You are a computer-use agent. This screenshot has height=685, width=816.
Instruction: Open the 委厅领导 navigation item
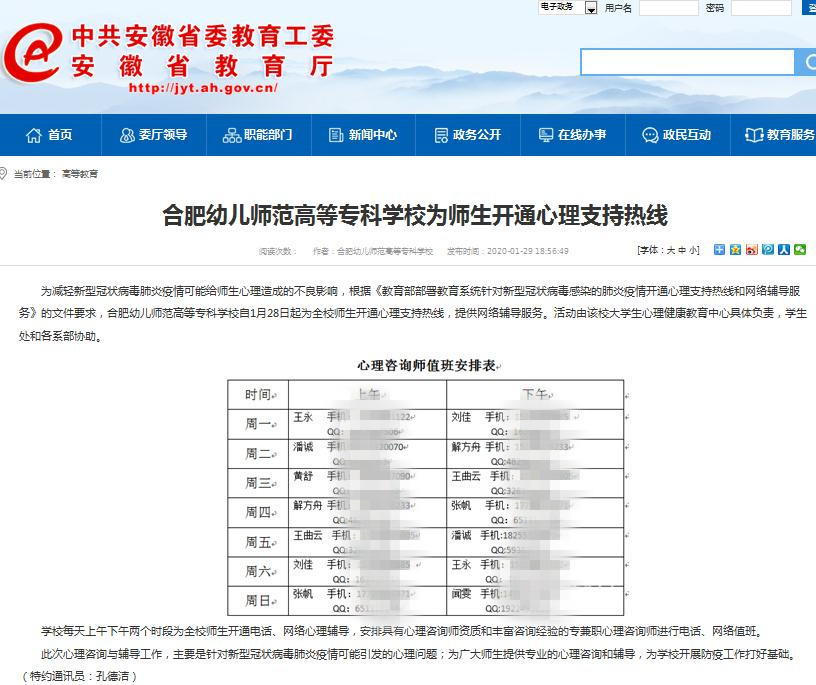click(154, 135)
